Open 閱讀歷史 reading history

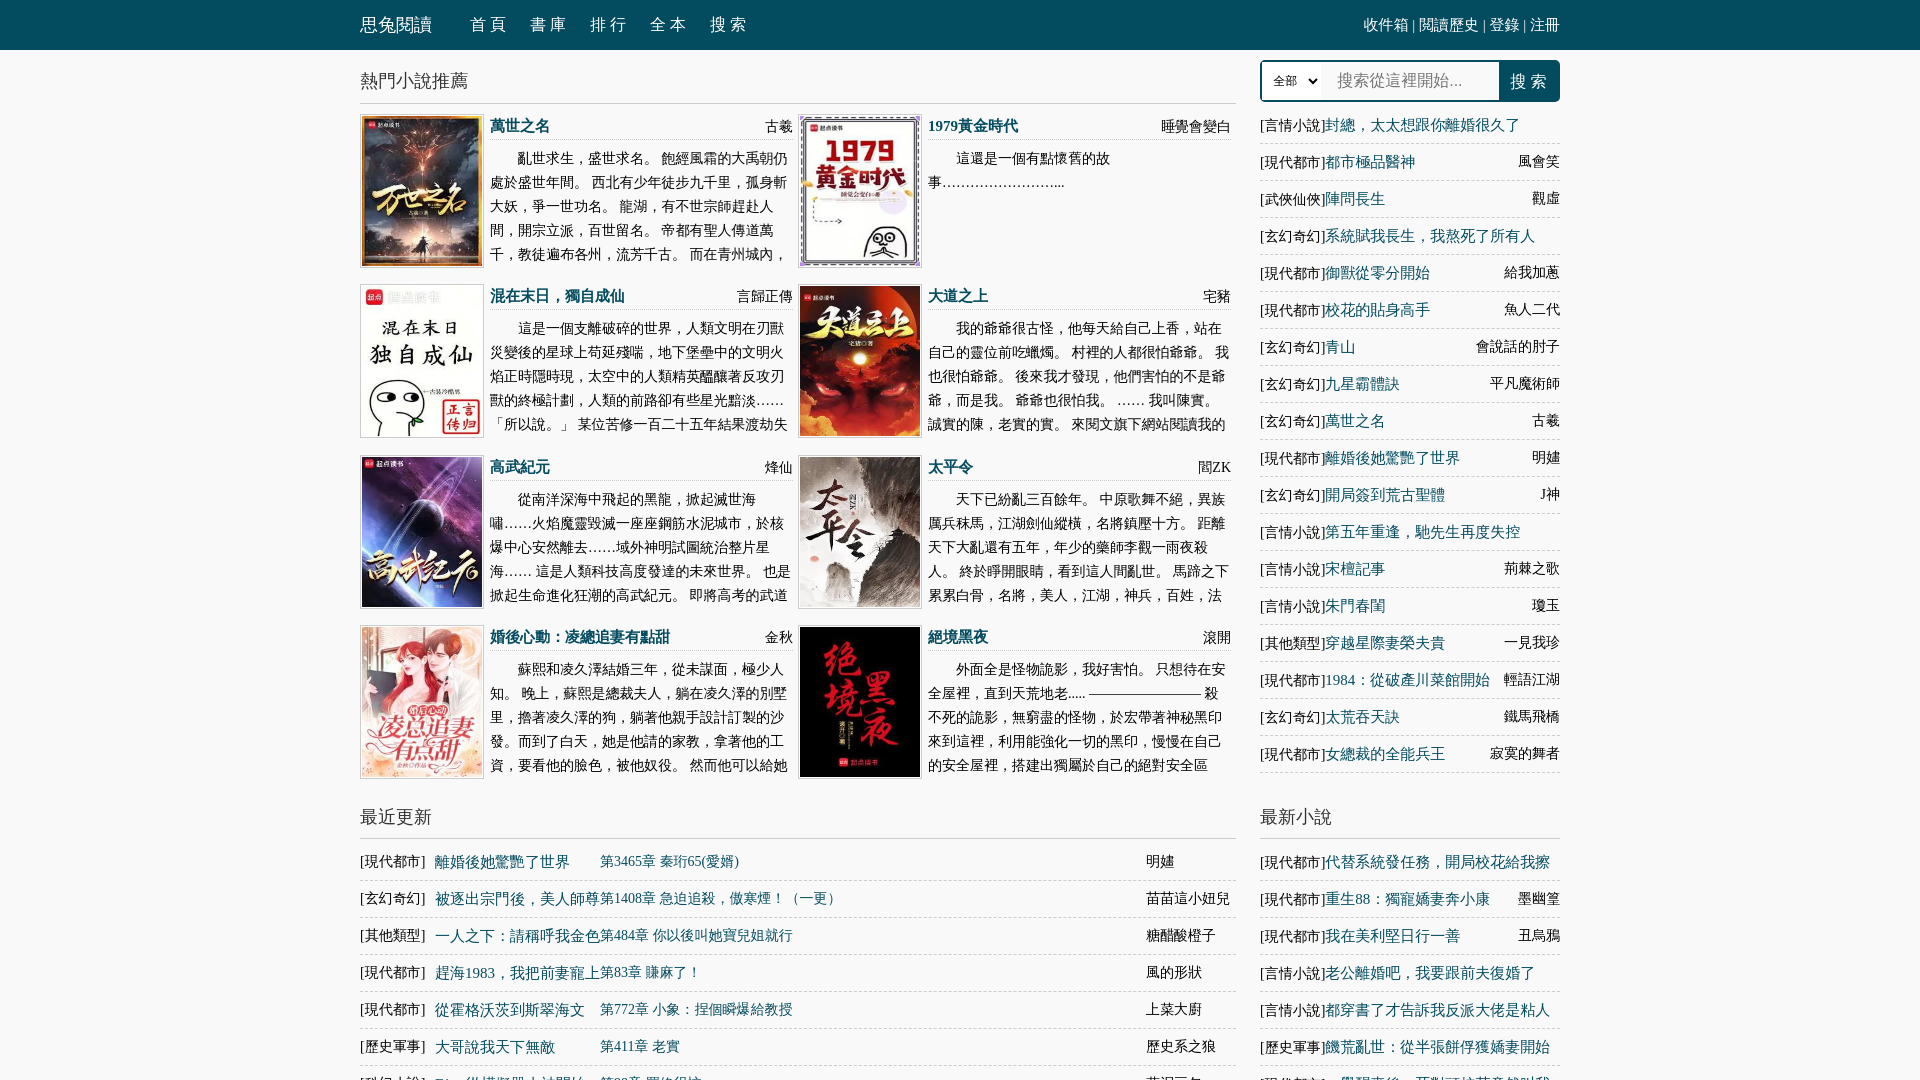point(1449,25)
